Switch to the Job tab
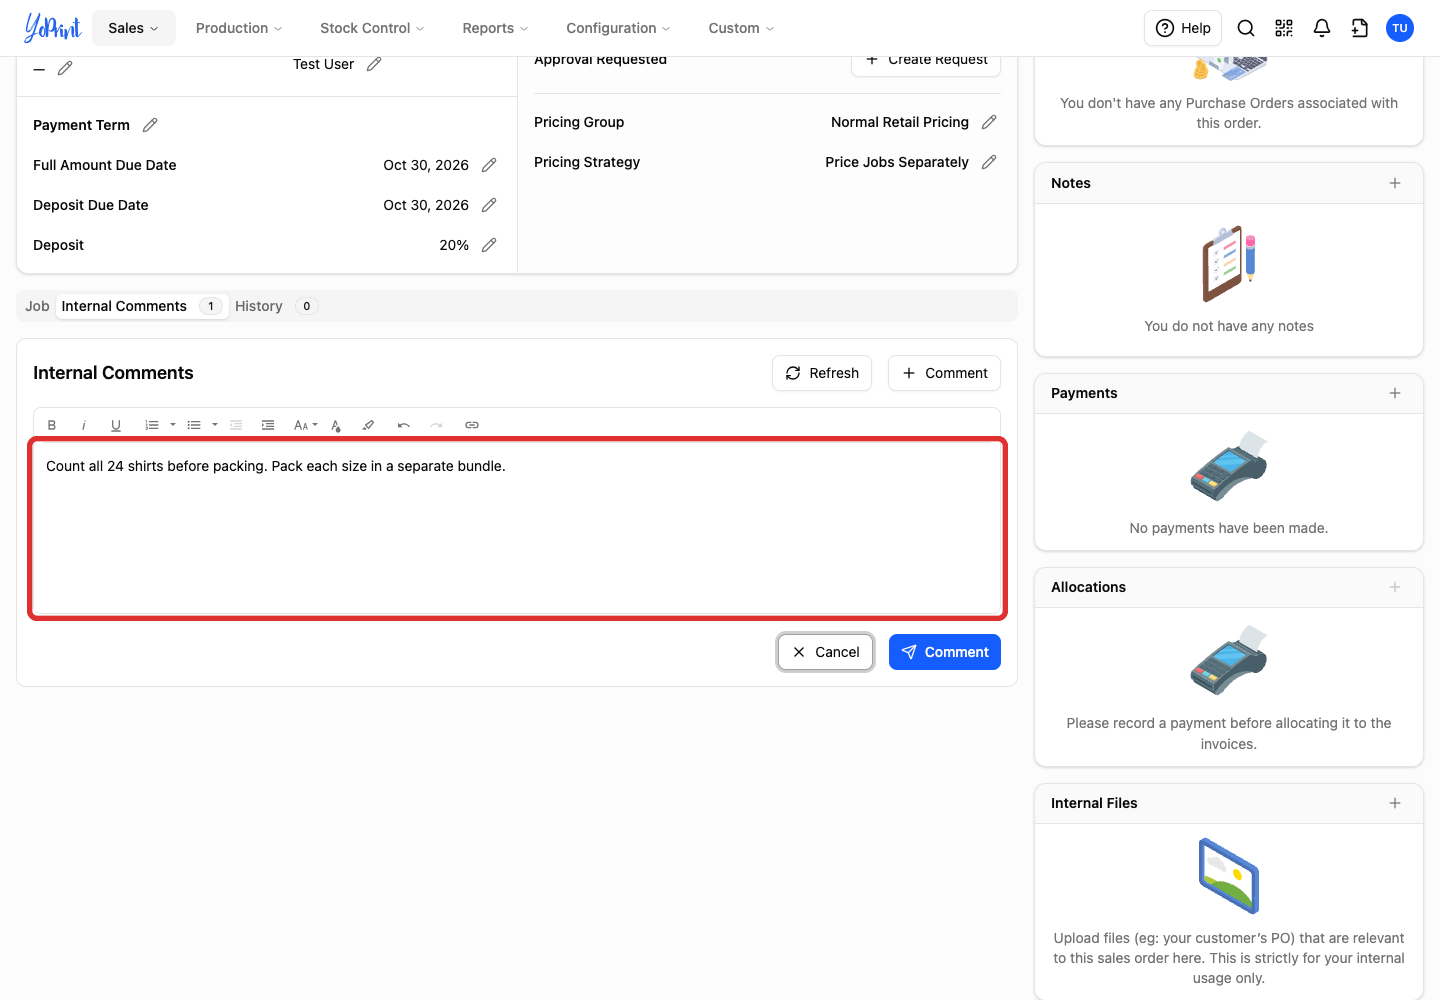The width and height of the screenshot is (1440, 1000). [x=37, y=306]
